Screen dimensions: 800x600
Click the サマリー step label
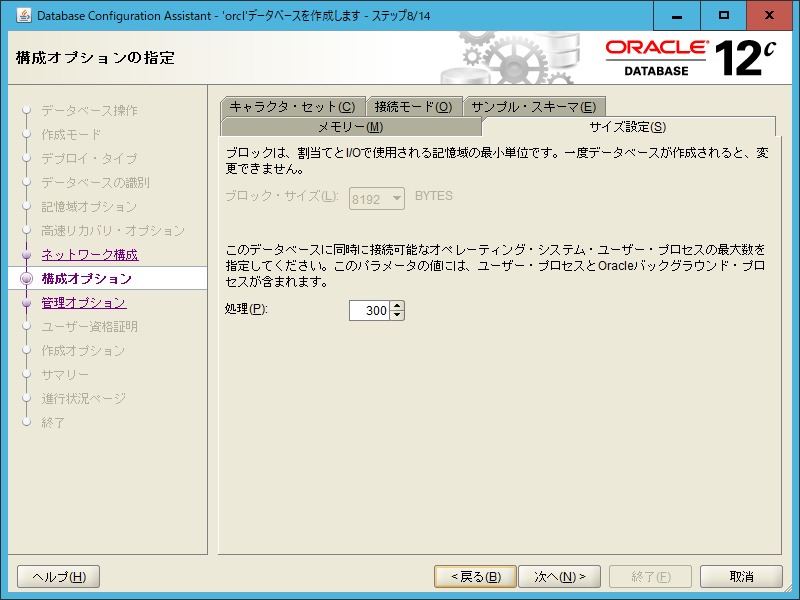pos(65,374)
